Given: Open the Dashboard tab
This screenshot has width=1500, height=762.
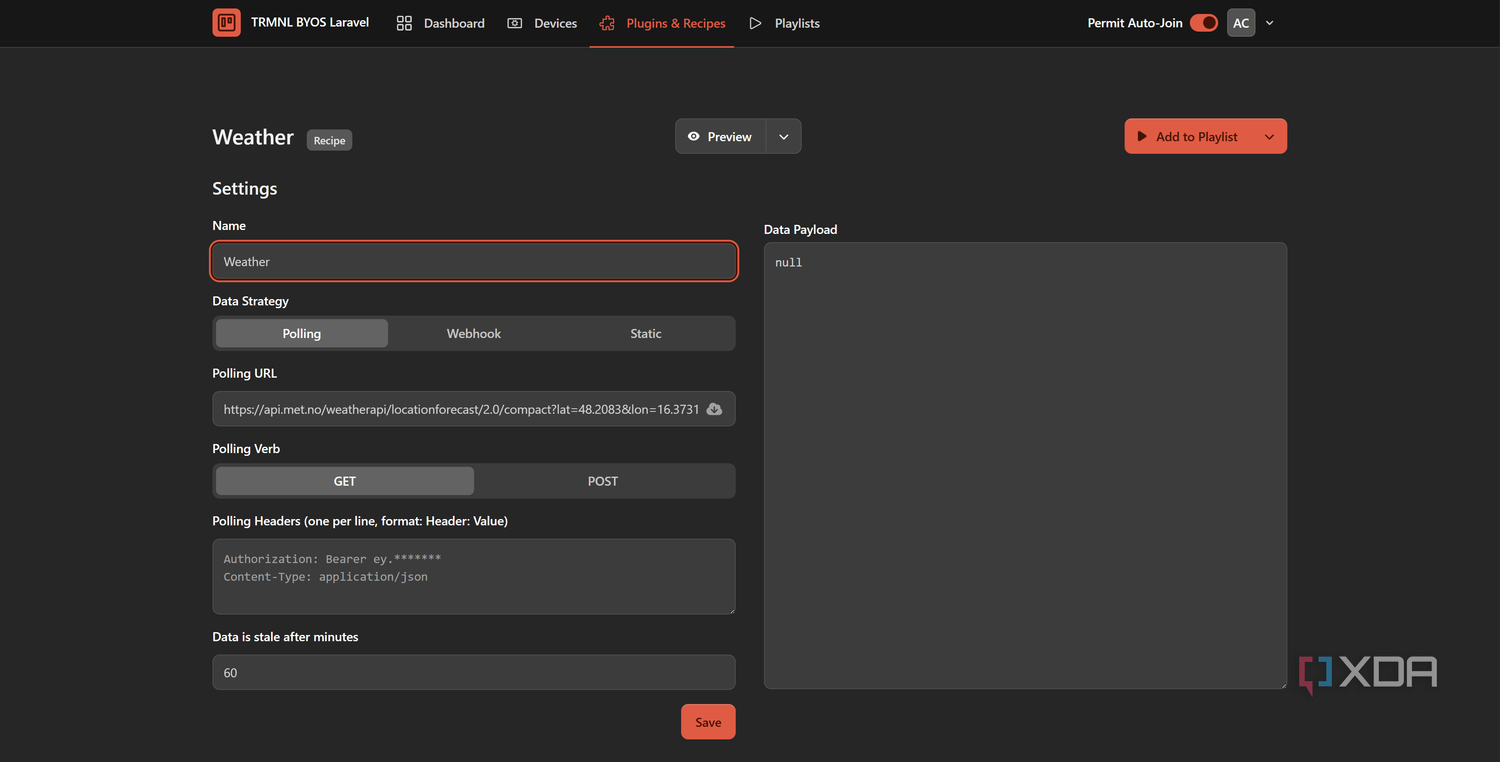Looking at the screenshot, I should (440, 23).
